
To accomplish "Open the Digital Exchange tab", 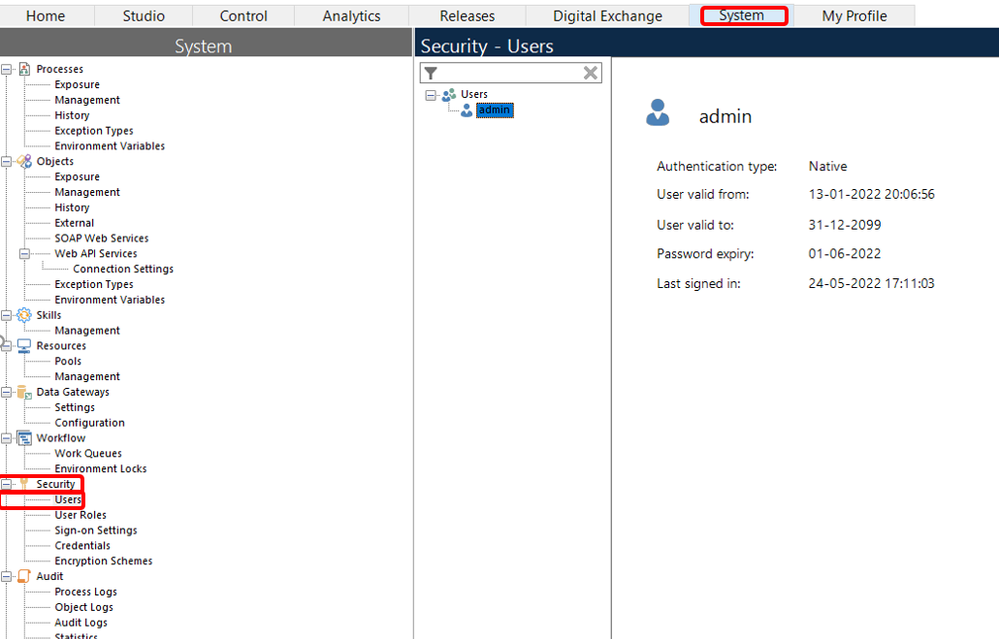I will point(607,16).
